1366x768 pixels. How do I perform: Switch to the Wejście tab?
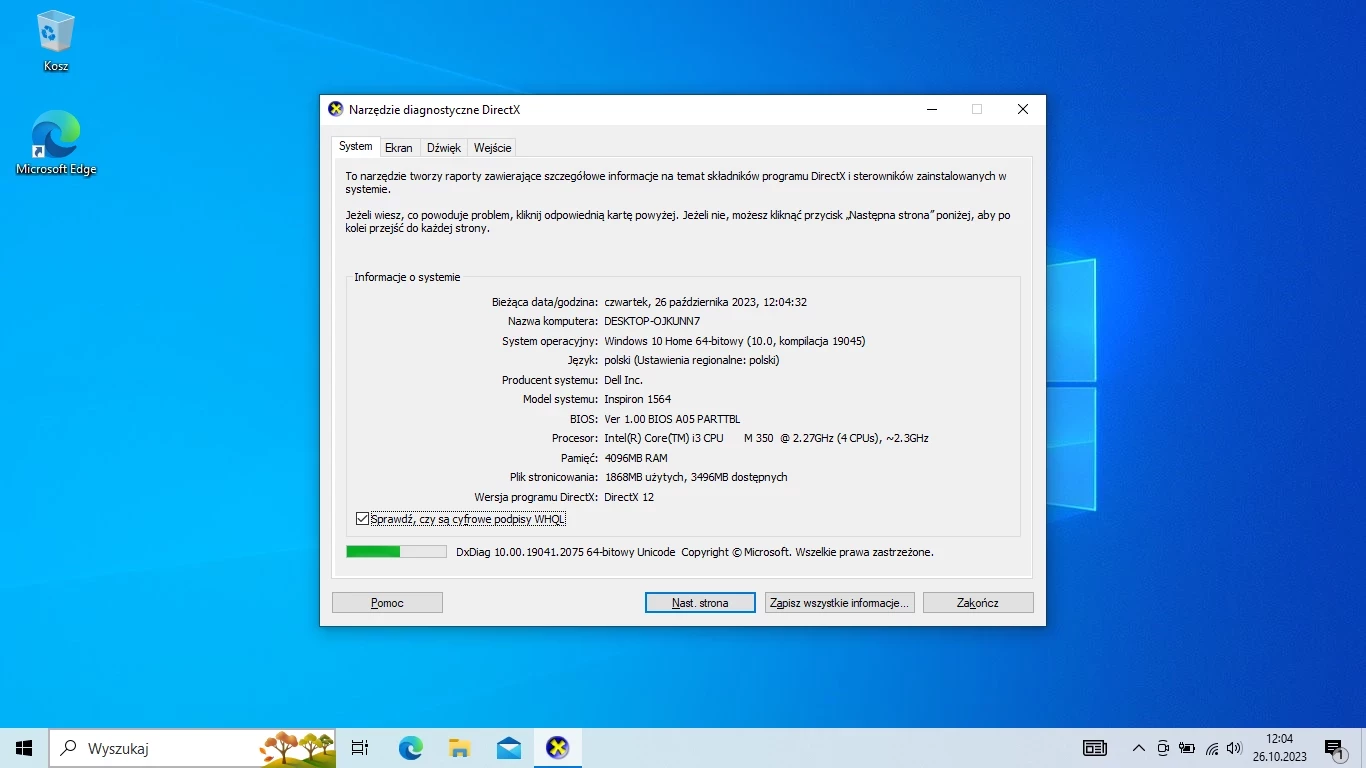pyautogui.click(x=493, y=147)
